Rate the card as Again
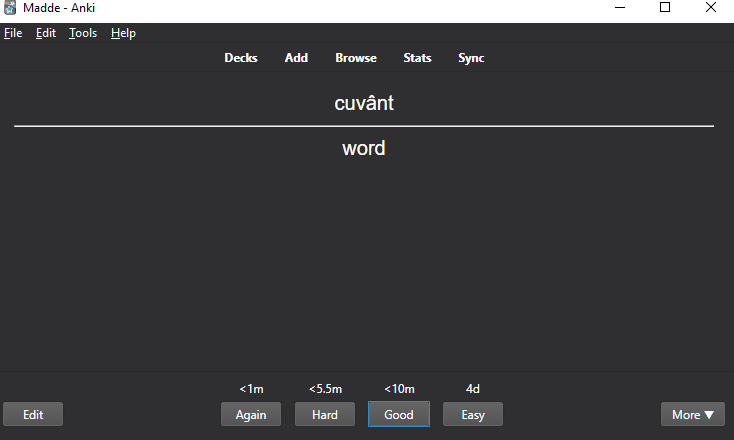Image resolution: width=734 pixels, height=440 pixels. [x=251, y=414]
